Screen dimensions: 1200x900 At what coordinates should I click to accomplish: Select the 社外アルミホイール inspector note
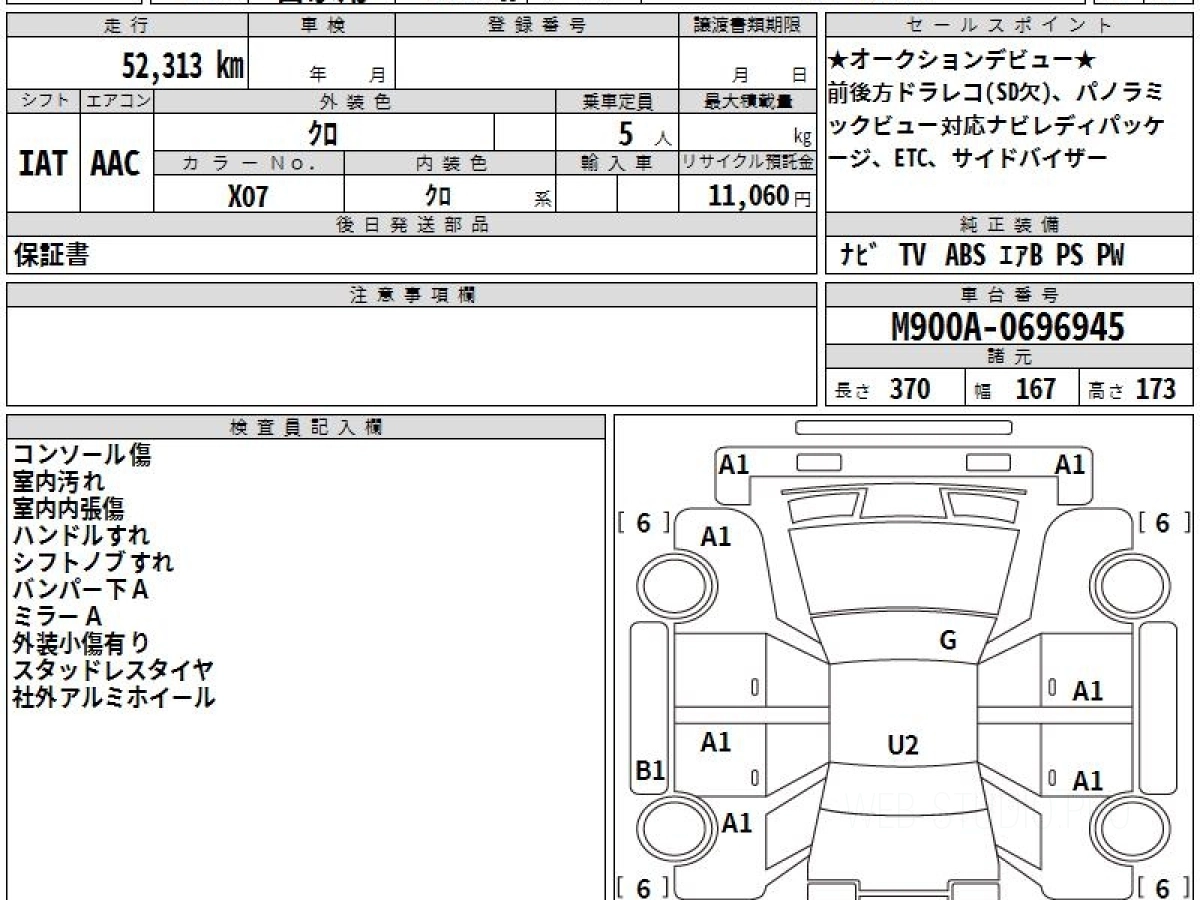click(x=113, y=697)
